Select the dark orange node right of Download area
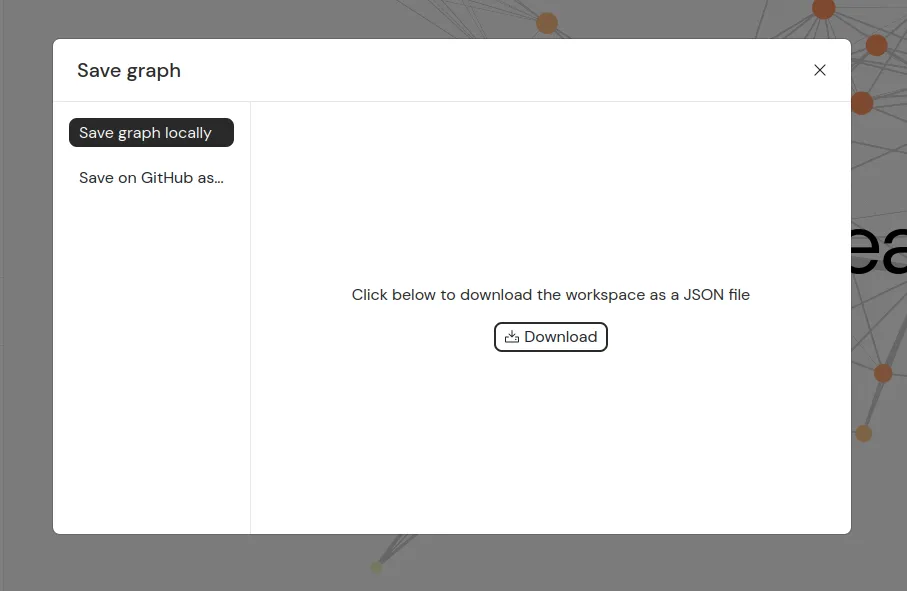 [883, 373]
